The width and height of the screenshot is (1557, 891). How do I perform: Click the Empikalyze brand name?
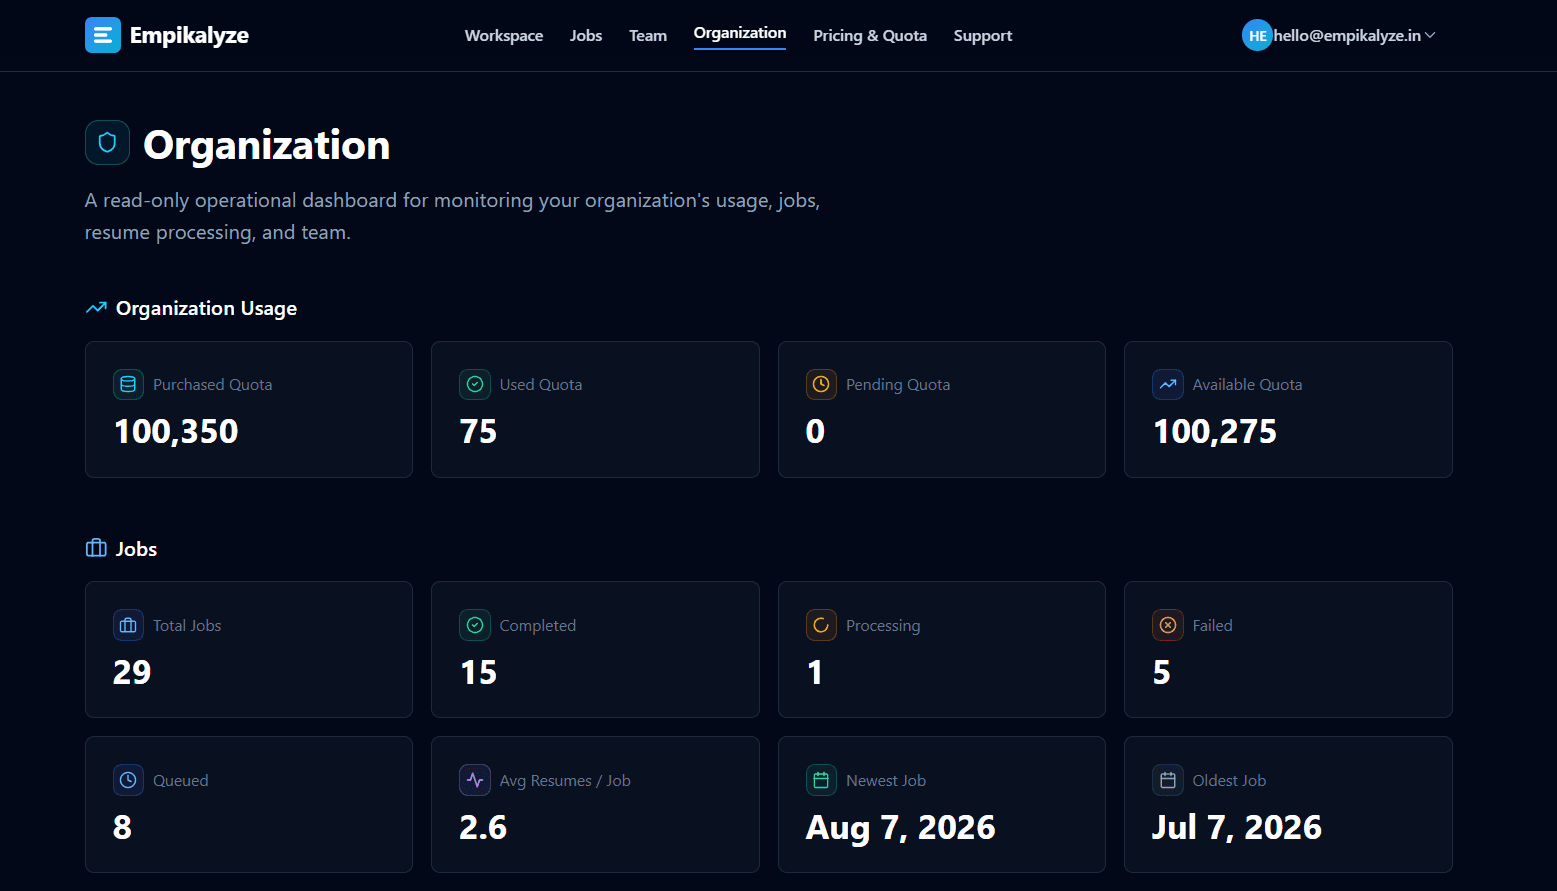click(189, 35)
